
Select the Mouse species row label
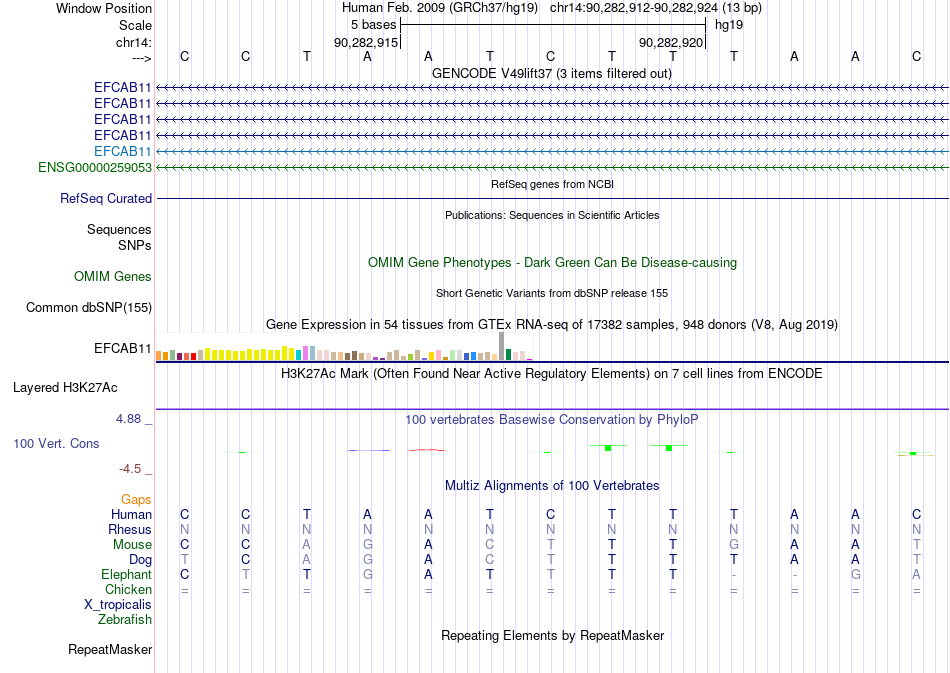132,545
